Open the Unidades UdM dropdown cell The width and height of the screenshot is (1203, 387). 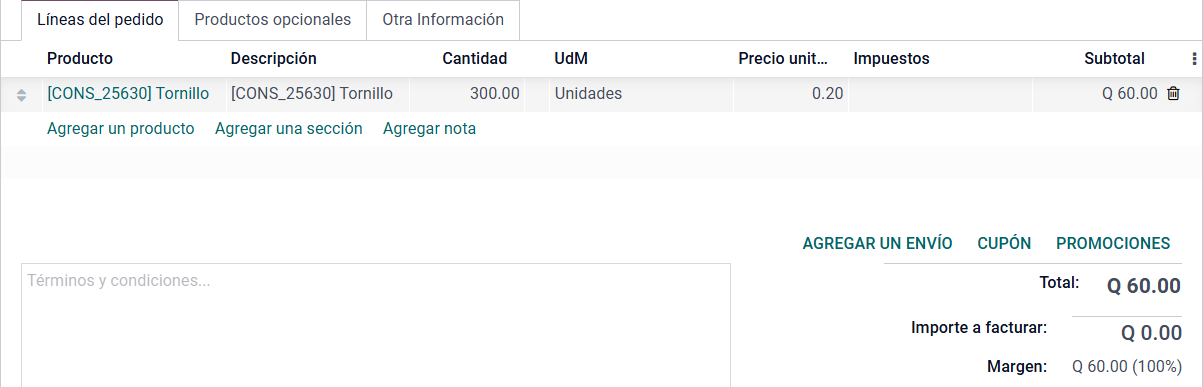[640, 94]
